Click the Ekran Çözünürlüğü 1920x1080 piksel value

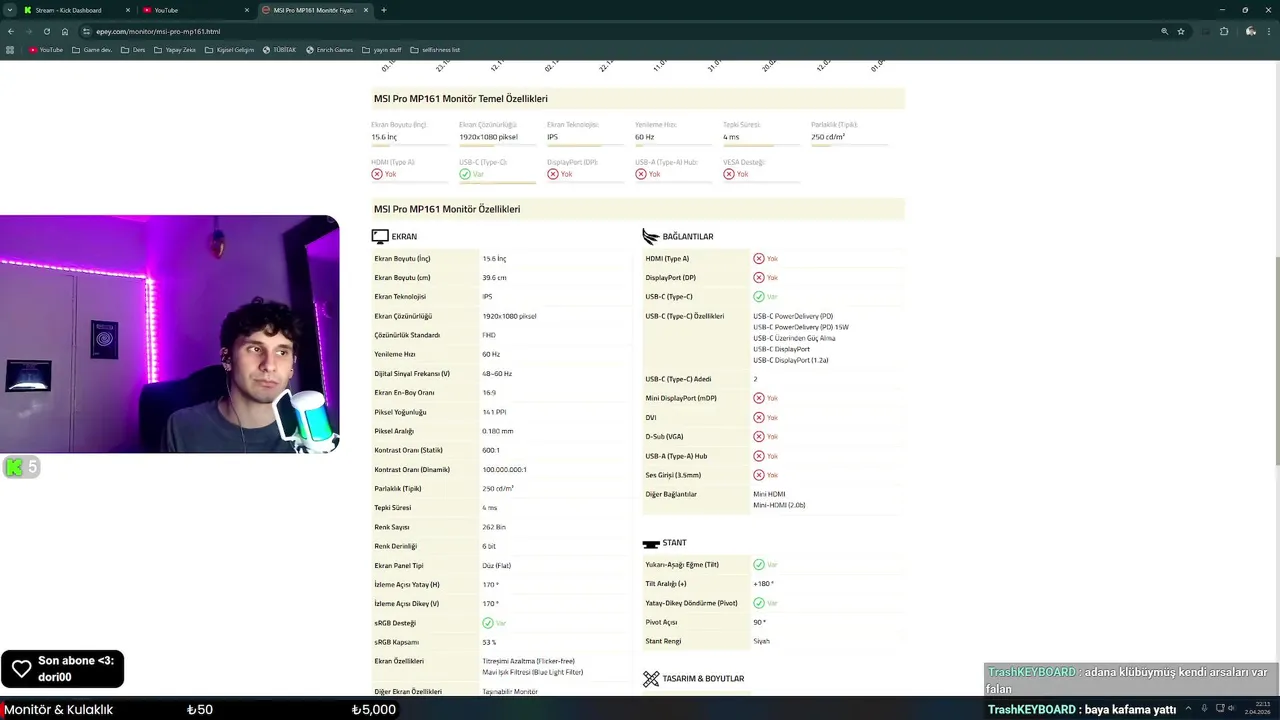tap(488, 137)
